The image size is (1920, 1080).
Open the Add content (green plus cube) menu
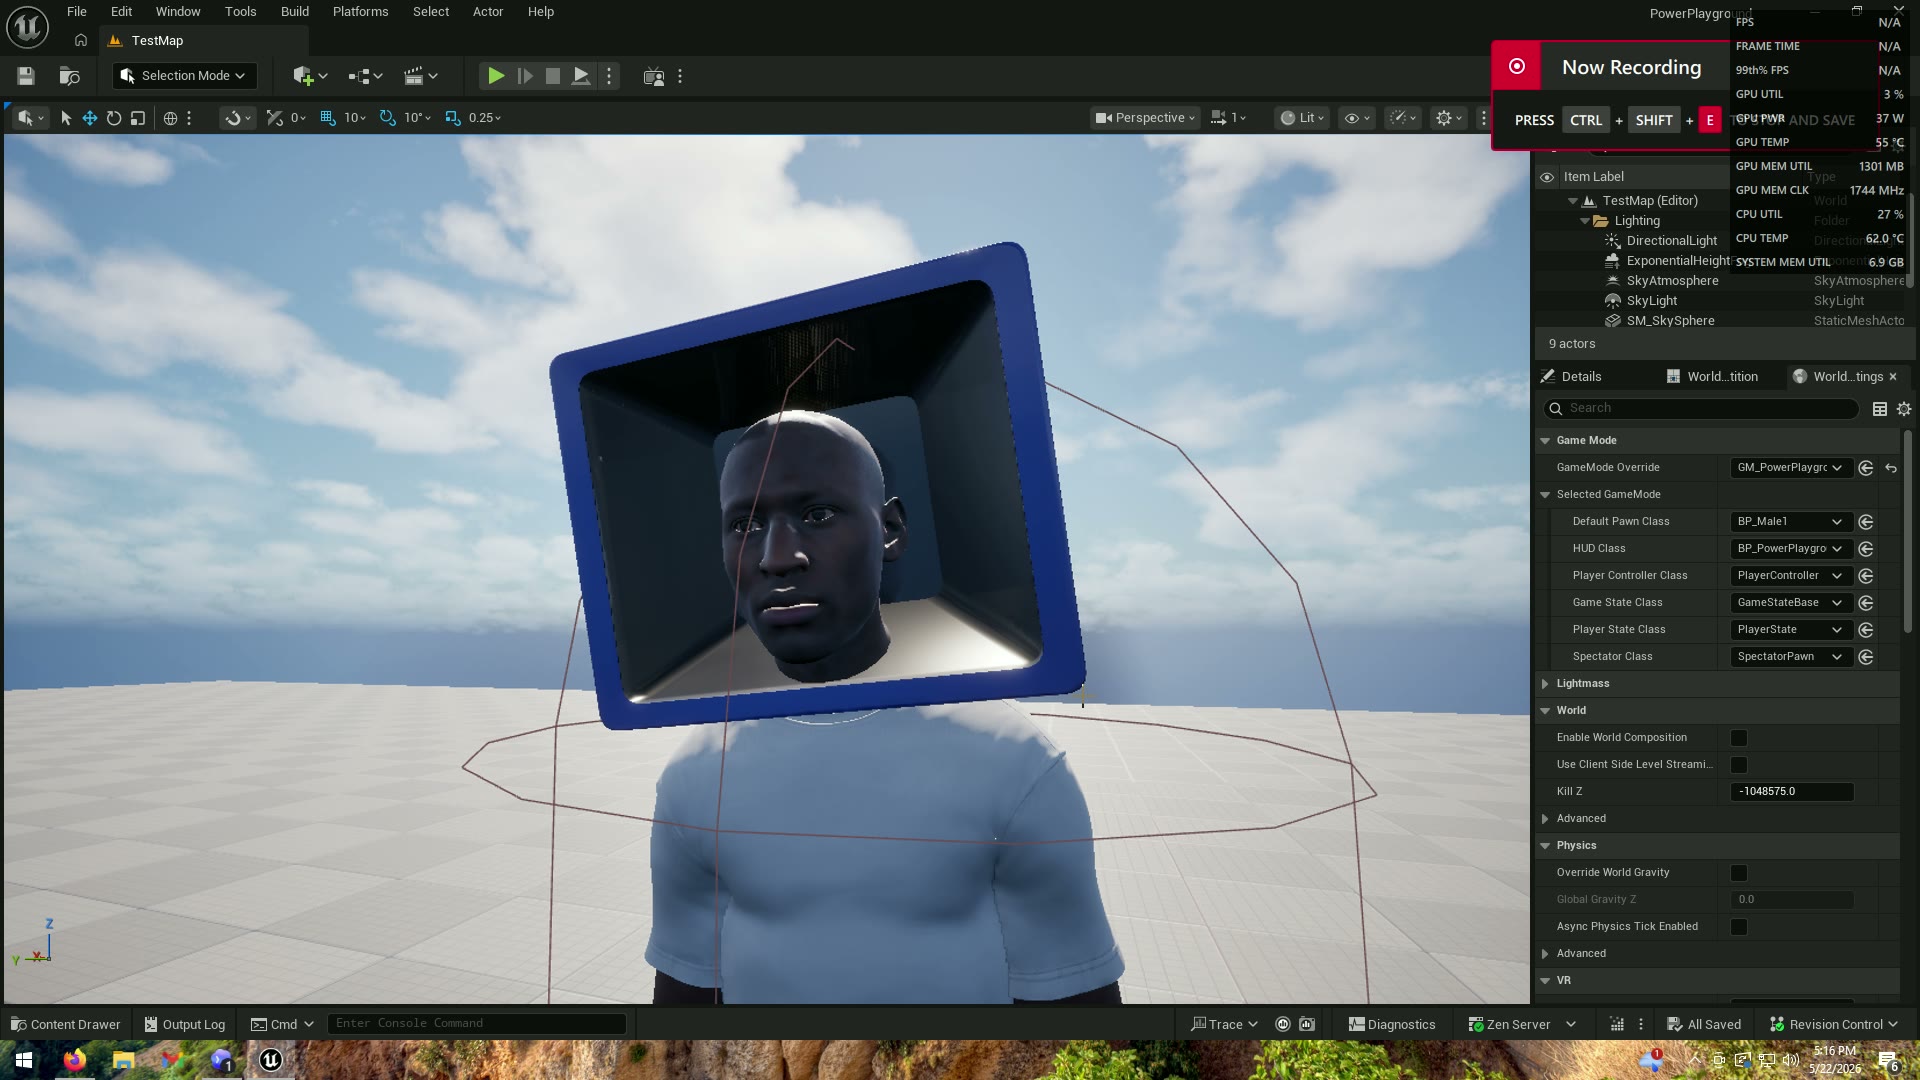coord(310,76)
